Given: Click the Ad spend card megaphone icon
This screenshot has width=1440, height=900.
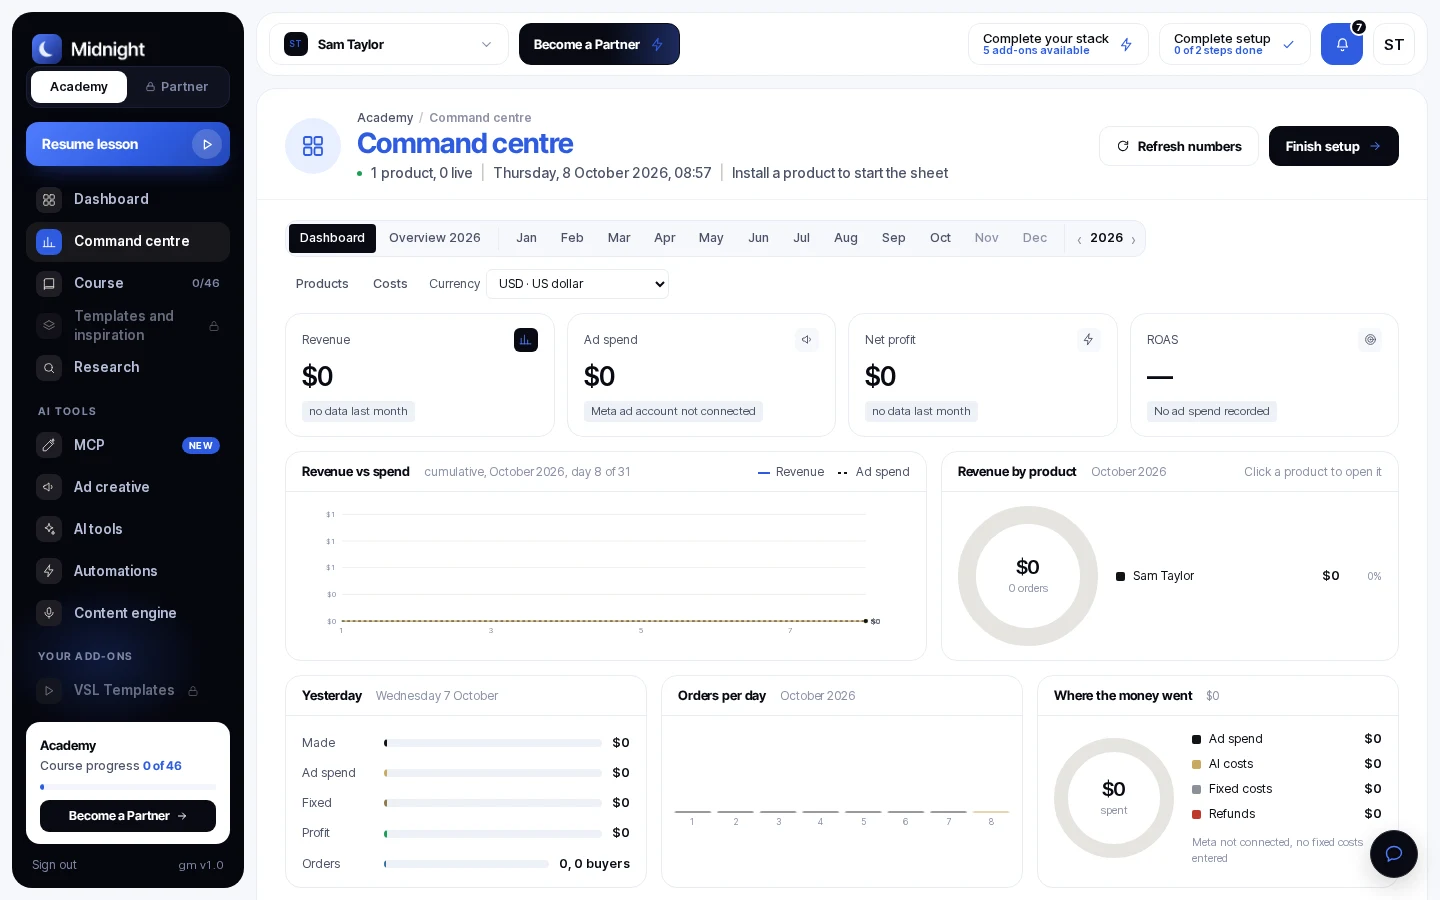Looking at the screenshot, I should [x=807, y=340].
